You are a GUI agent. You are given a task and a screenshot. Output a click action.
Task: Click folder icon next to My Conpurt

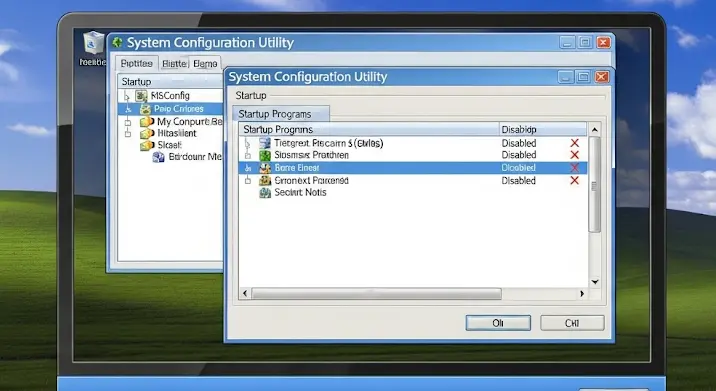147,122
